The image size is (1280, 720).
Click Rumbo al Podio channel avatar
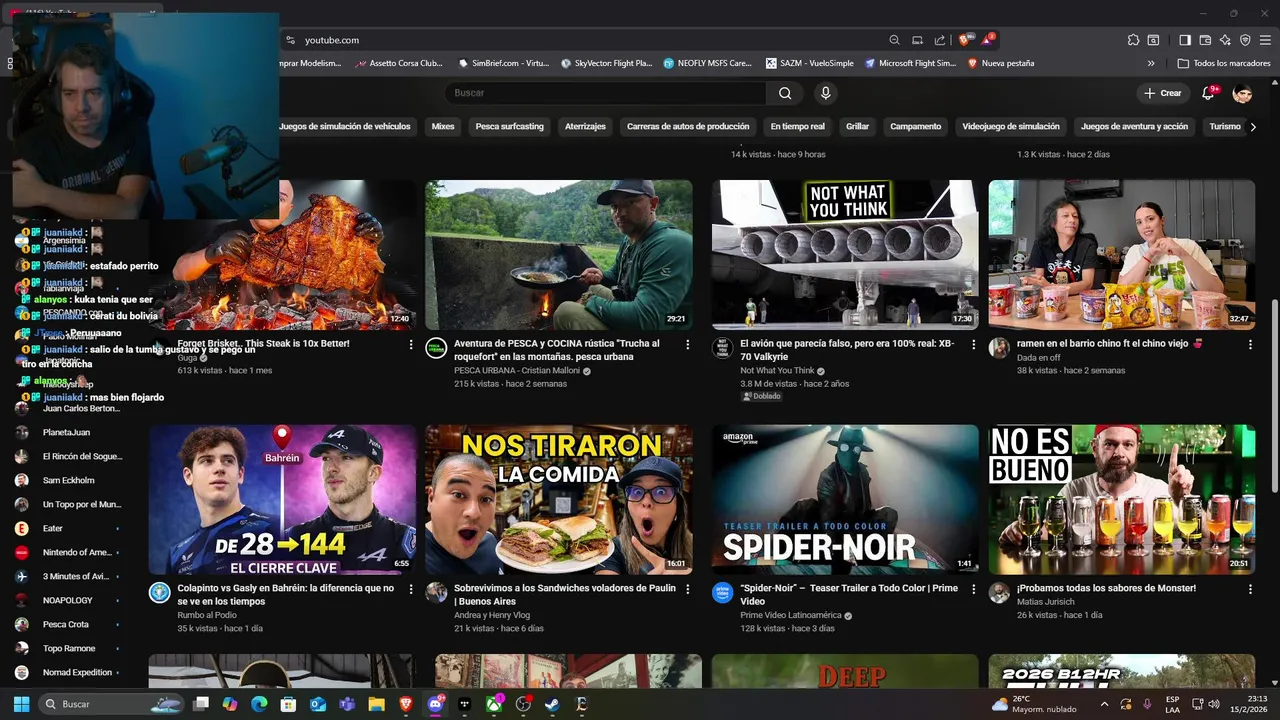point(159,592)
